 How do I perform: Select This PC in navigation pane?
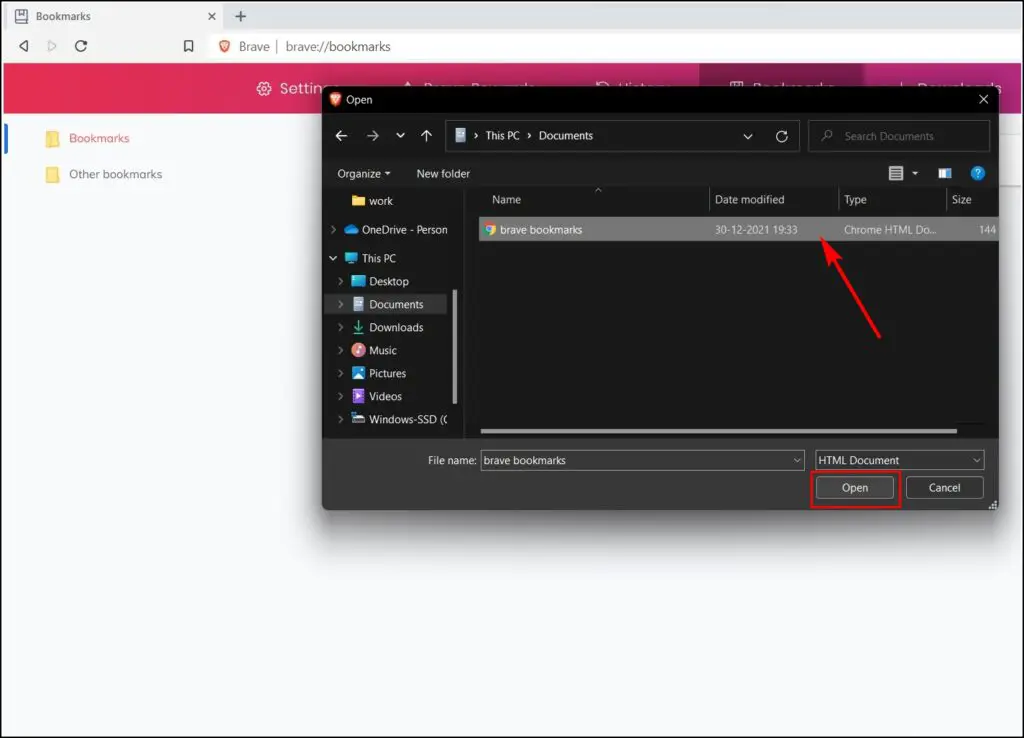click(x=370, y=259)
